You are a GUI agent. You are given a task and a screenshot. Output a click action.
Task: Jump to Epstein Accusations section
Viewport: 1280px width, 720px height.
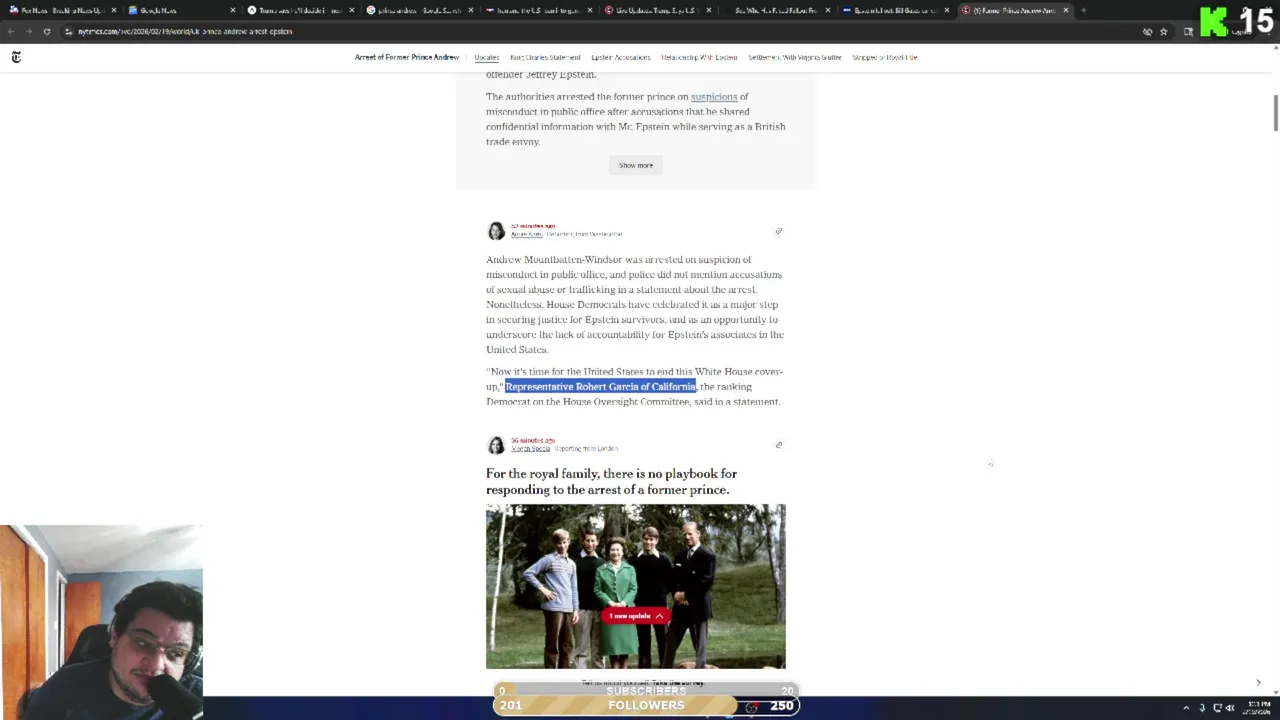620,57
